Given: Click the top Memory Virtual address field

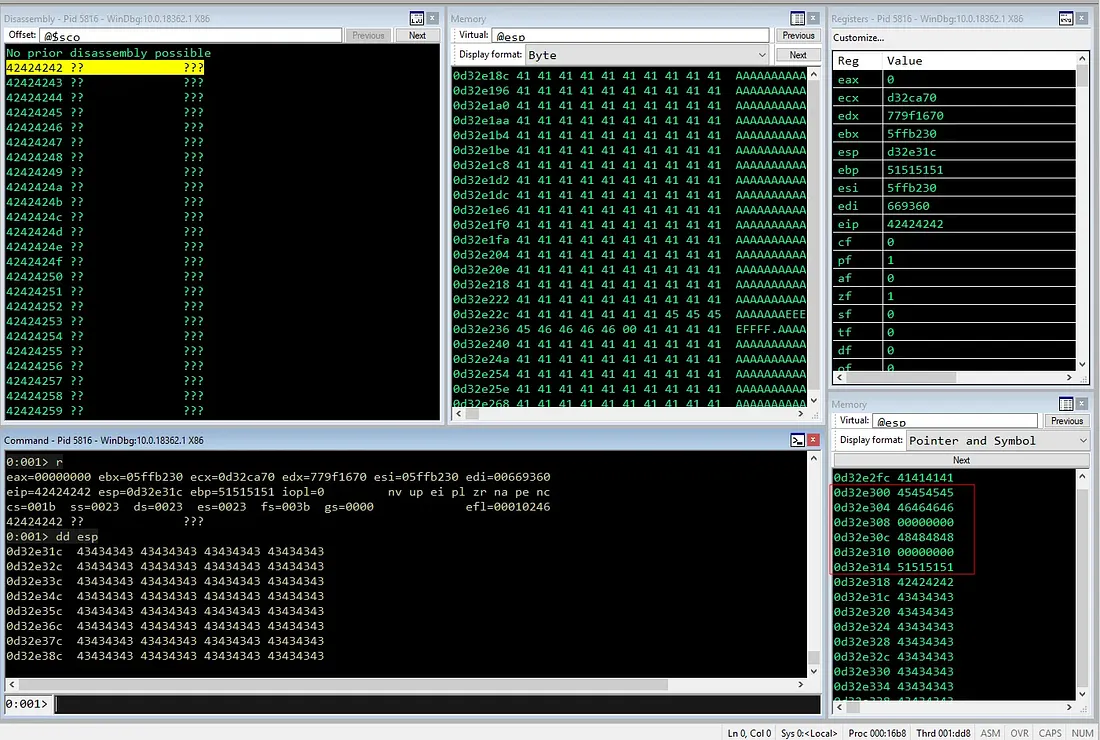Looking at the screenshot, I should click(631, 36).
